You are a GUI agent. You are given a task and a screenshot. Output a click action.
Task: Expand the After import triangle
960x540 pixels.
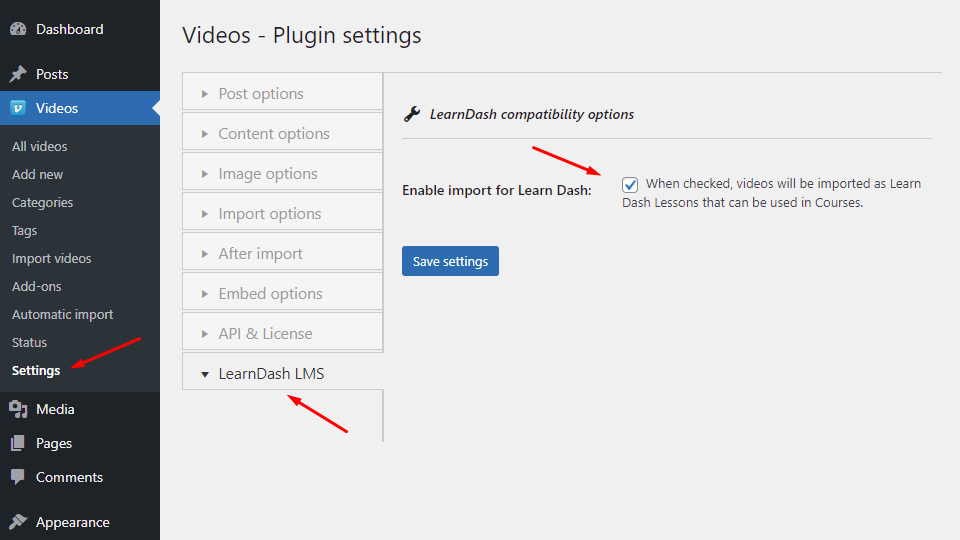(205, 253)
